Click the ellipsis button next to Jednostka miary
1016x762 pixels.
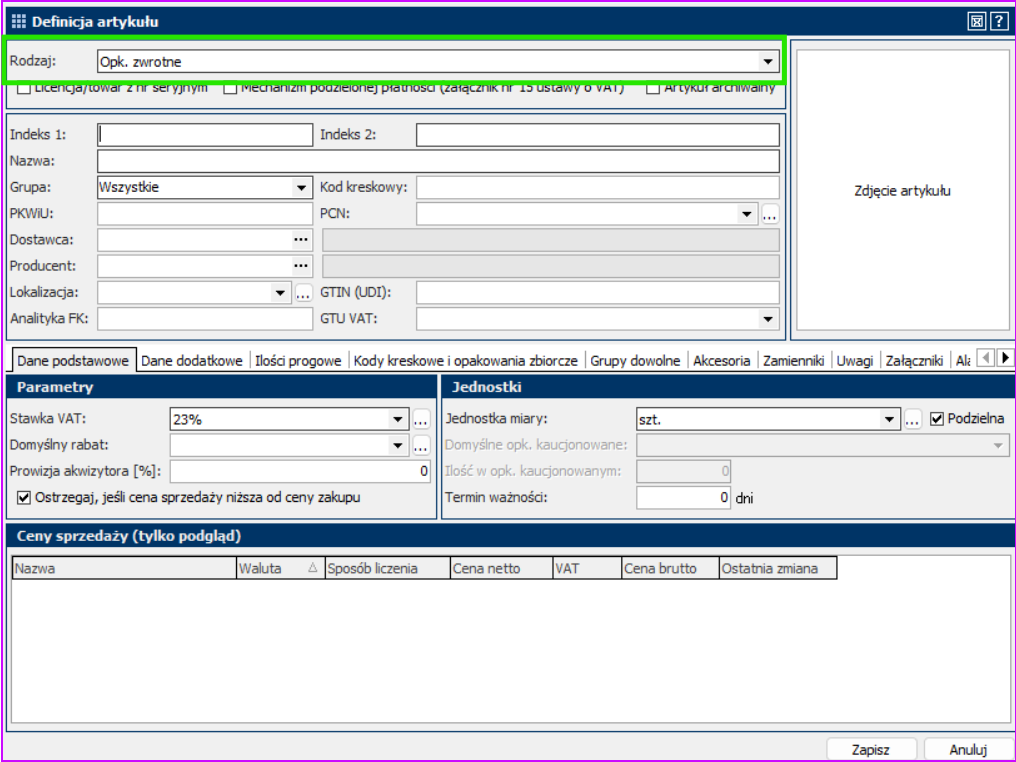pos(912,420)
